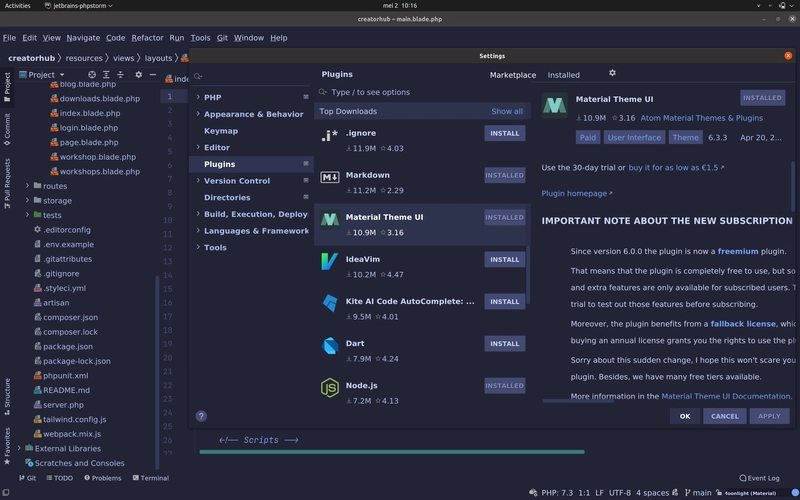Expand Languages & Frameworks settings

[x=198, y=230]
